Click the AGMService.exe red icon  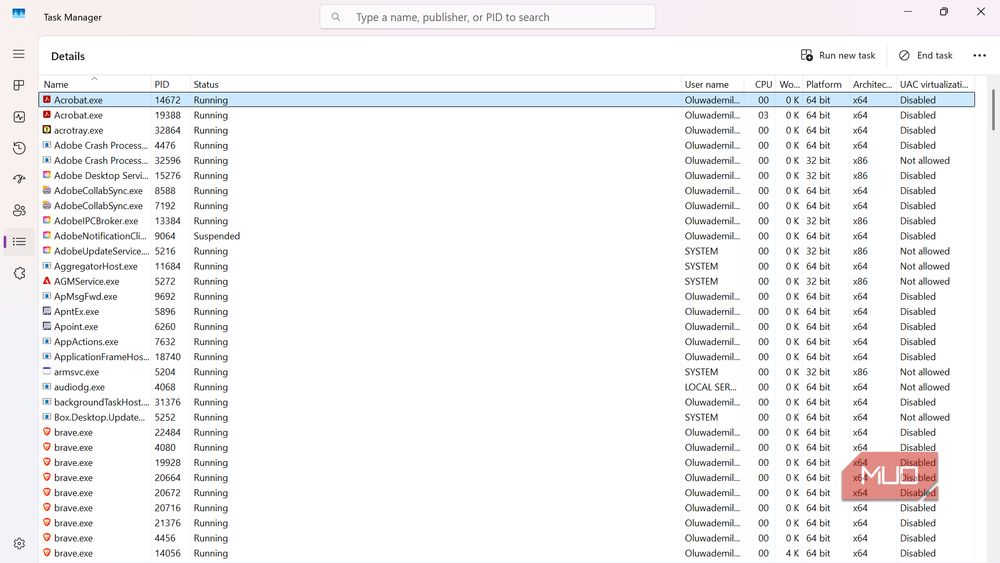pyautogui.click(x=47, y=281)
